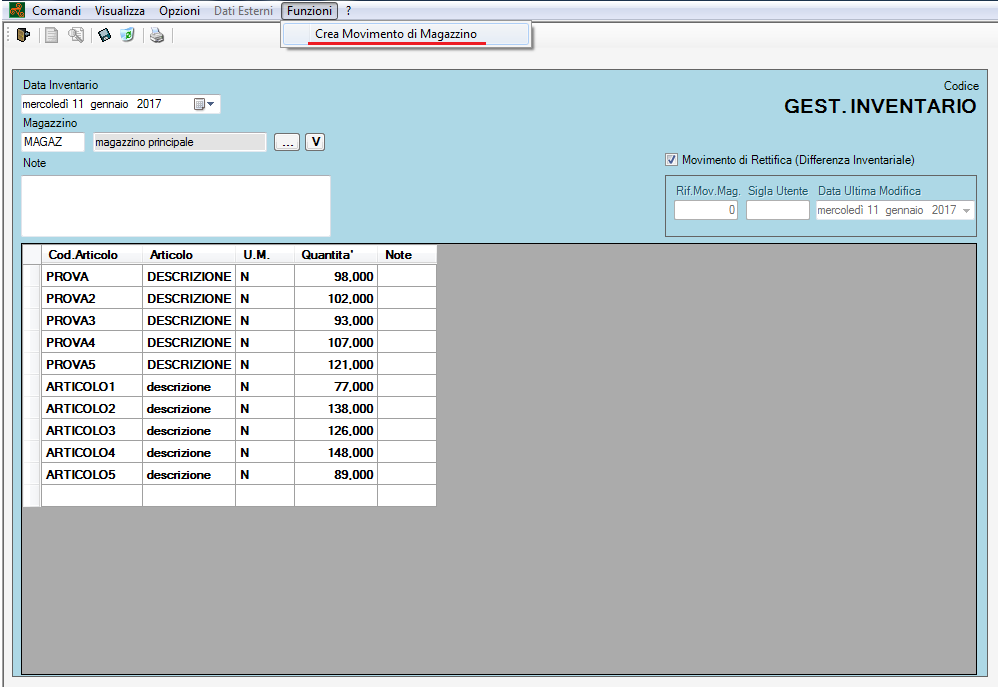Viewport: 998px width, 687px height.
Task: Click the save floppy disk icon
Action: click(x=104, y=35)
